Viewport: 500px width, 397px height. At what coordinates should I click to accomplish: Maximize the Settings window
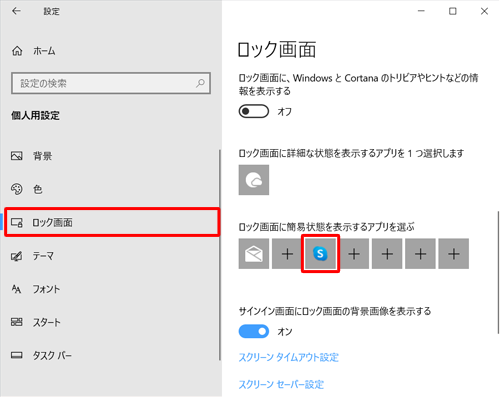(x=453, y=11)
